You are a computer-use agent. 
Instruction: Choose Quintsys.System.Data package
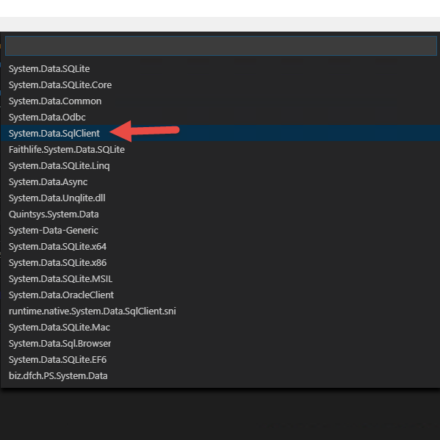pos(220,214)
